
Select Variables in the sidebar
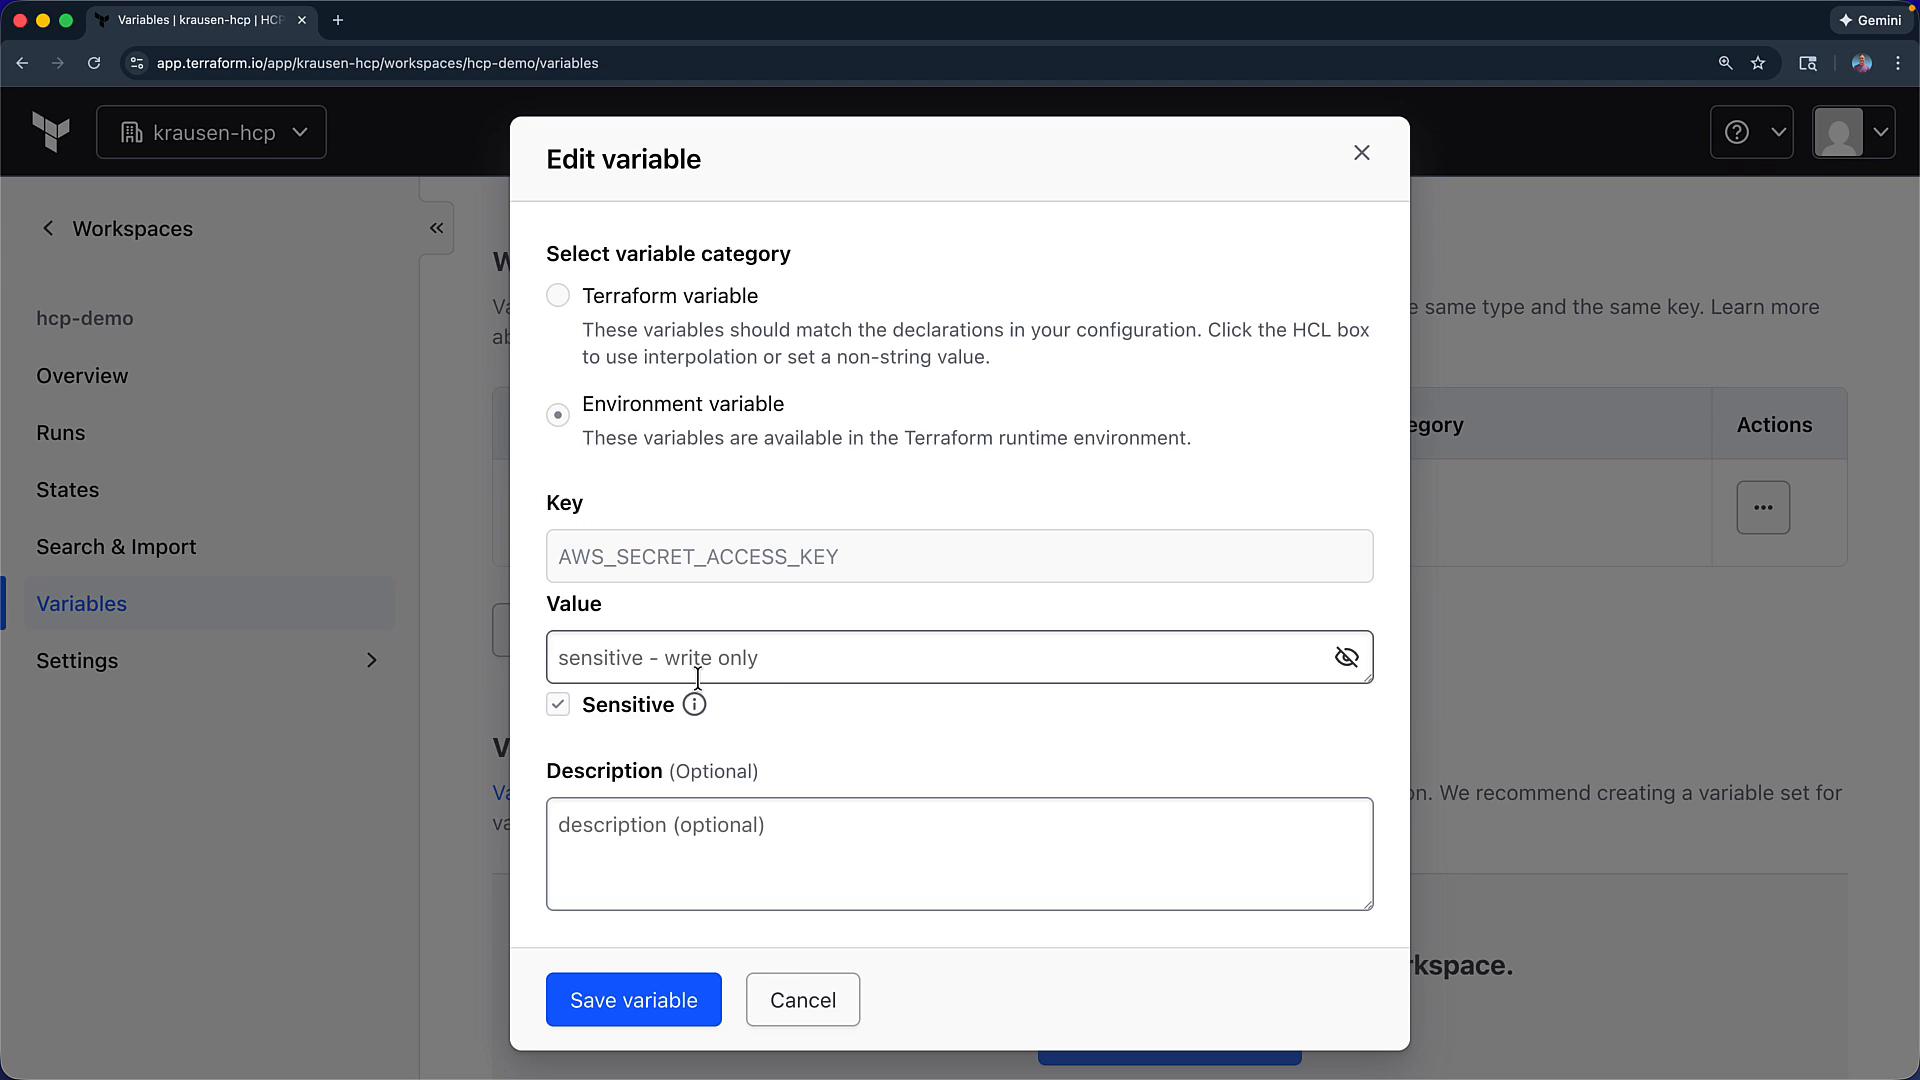[209, 604]
